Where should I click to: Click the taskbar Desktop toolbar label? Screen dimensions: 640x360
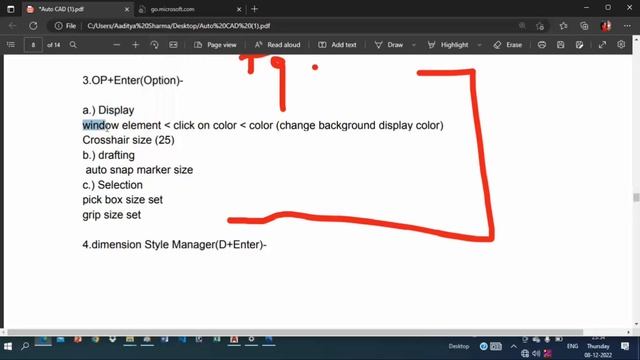(459, 346)
